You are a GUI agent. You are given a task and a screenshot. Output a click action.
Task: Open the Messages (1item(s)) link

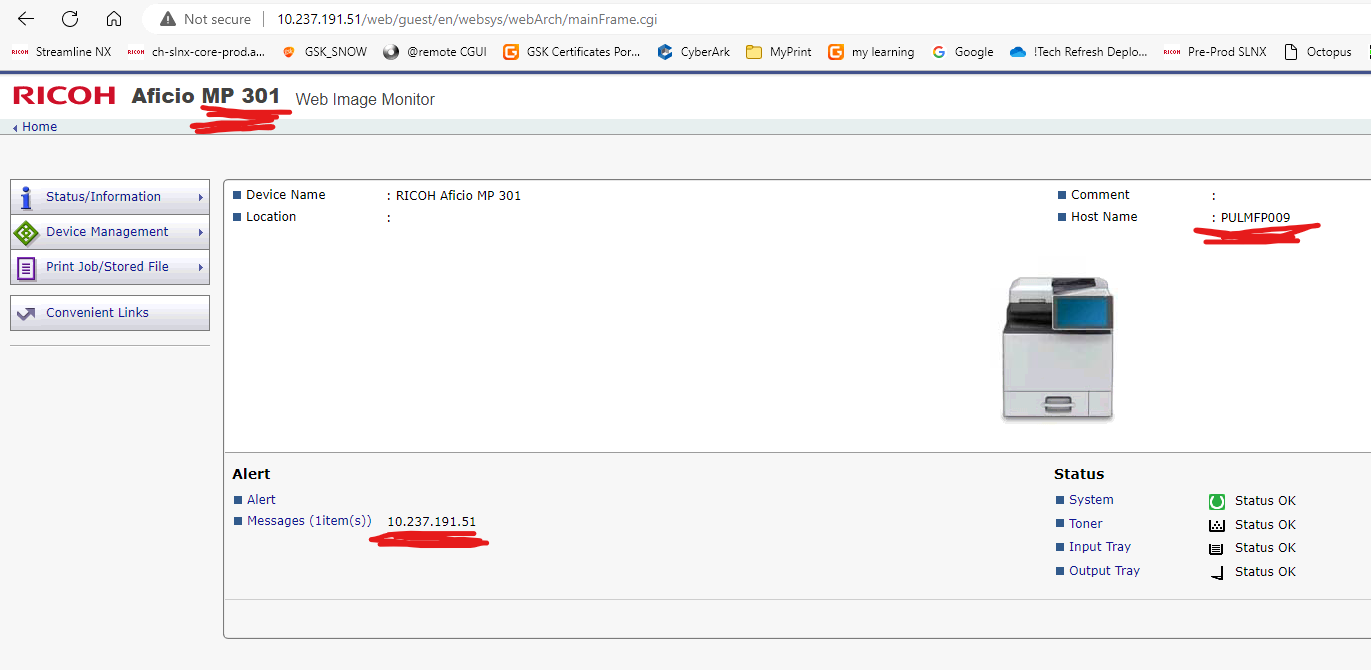309,521
